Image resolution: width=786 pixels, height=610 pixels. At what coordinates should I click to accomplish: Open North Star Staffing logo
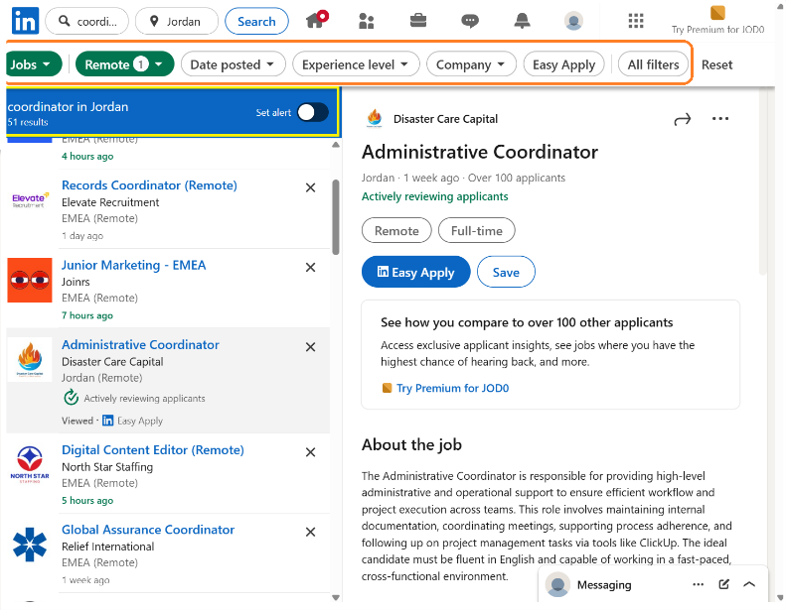tap(30, 465)
